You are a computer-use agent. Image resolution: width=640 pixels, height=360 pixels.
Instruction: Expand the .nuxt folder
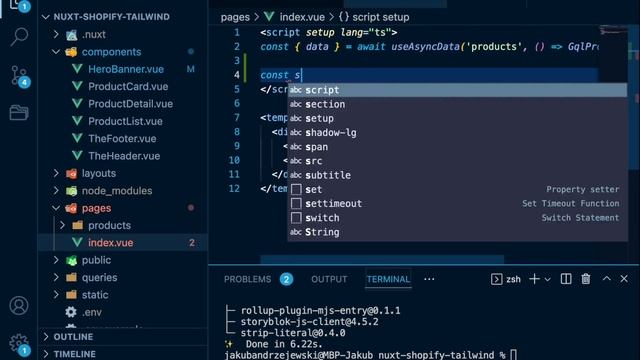click(x=56, y=34)
